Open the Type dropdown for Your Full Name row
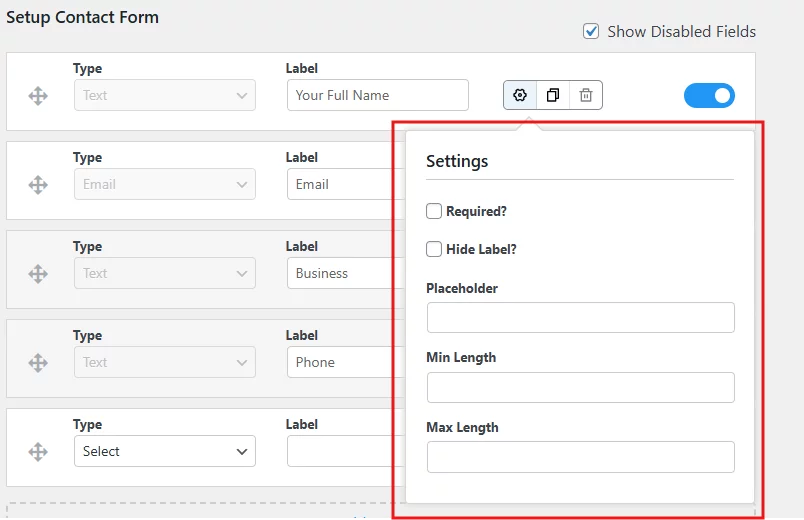 (165, 95)
